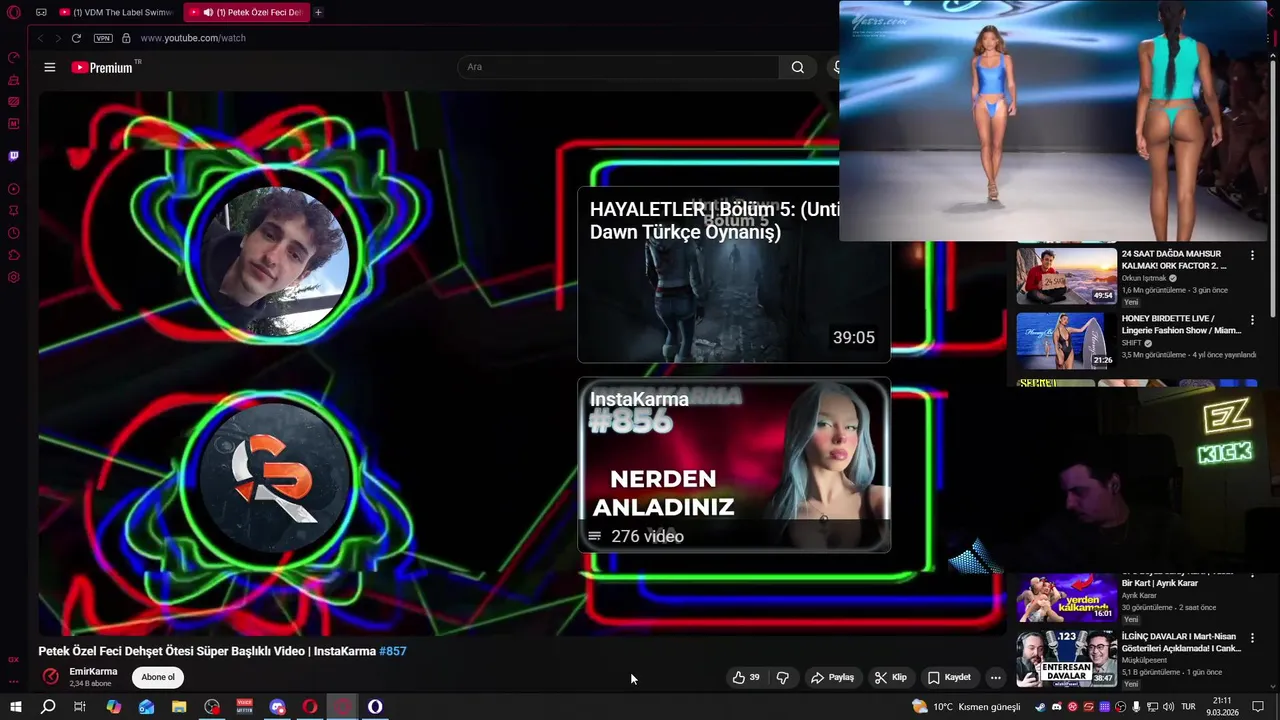Screen dimensions: 1280x720
Task: Open sidebar history clock icon
Action: click(x=14, y=233)
